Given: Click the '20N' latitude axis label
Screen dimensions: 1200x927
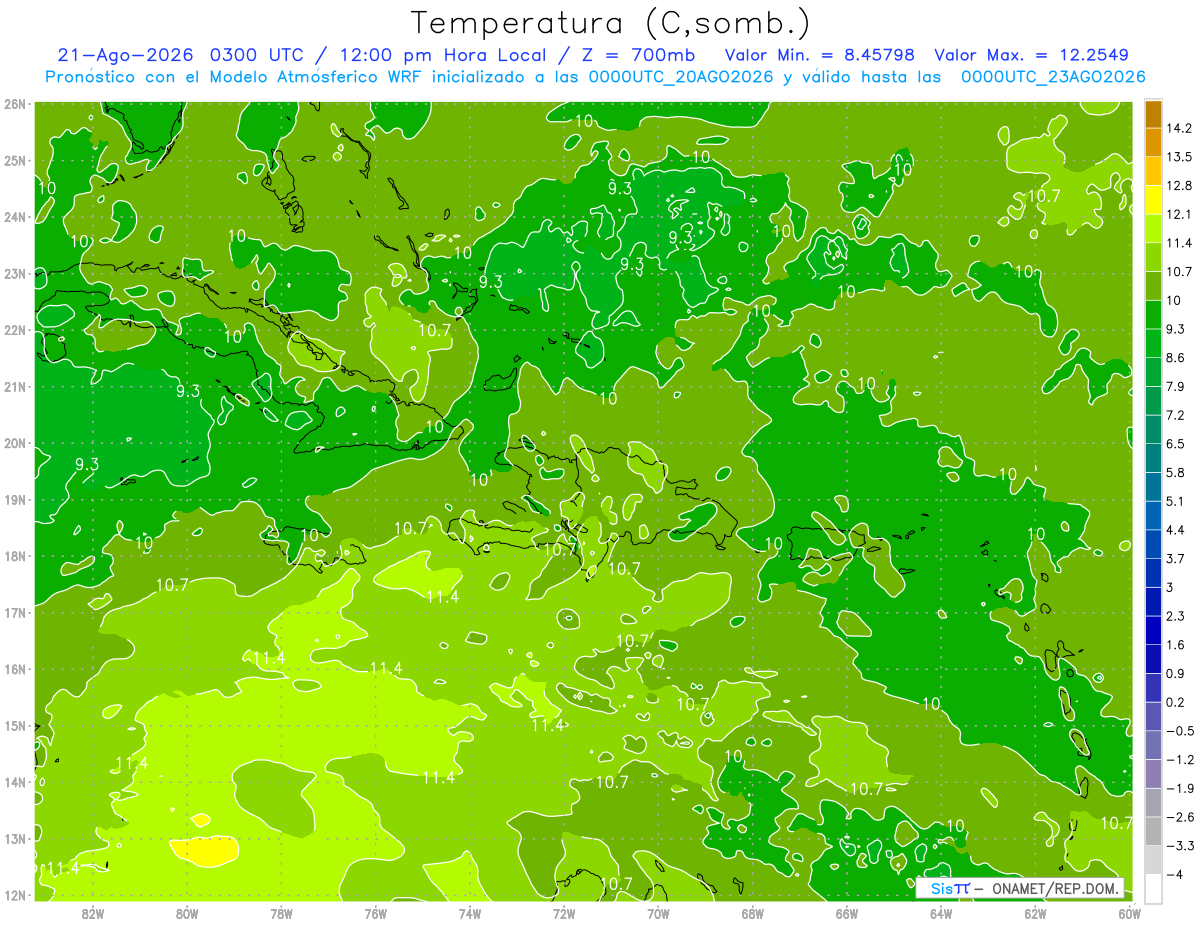Looking at the screenshot, I should click(x=15, y=443).
